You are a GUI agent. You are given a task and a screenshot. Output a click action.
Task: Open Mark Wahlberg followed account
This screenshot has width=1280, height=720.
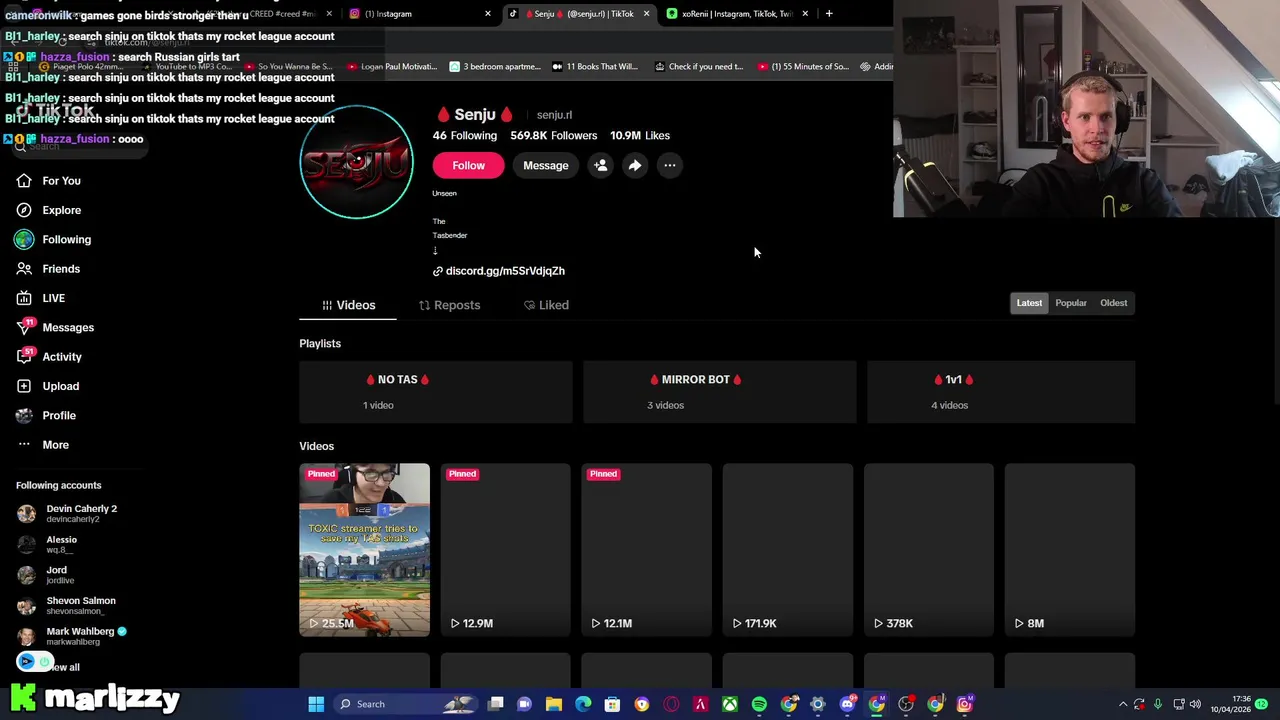point(72,636)
